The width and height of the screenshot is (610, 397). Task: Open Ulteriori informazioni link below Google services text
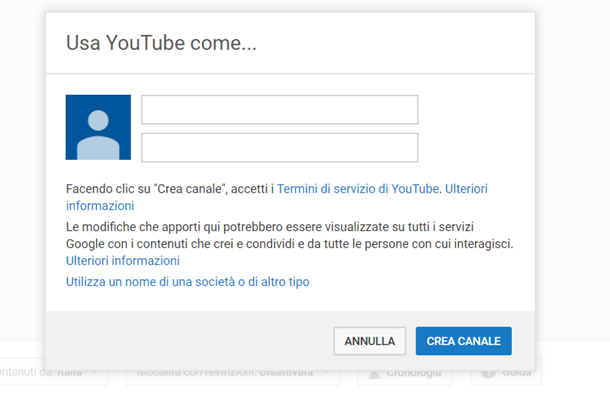[x=123, y=261]
